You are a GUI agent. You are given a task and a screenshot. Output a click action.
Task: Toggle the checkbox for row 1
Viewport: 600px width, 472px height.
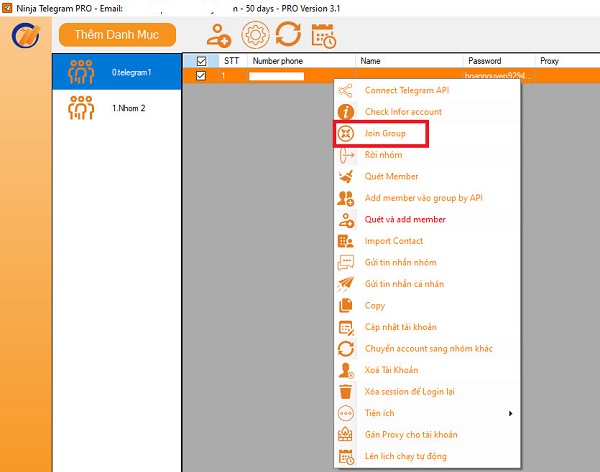coord(201,76)
